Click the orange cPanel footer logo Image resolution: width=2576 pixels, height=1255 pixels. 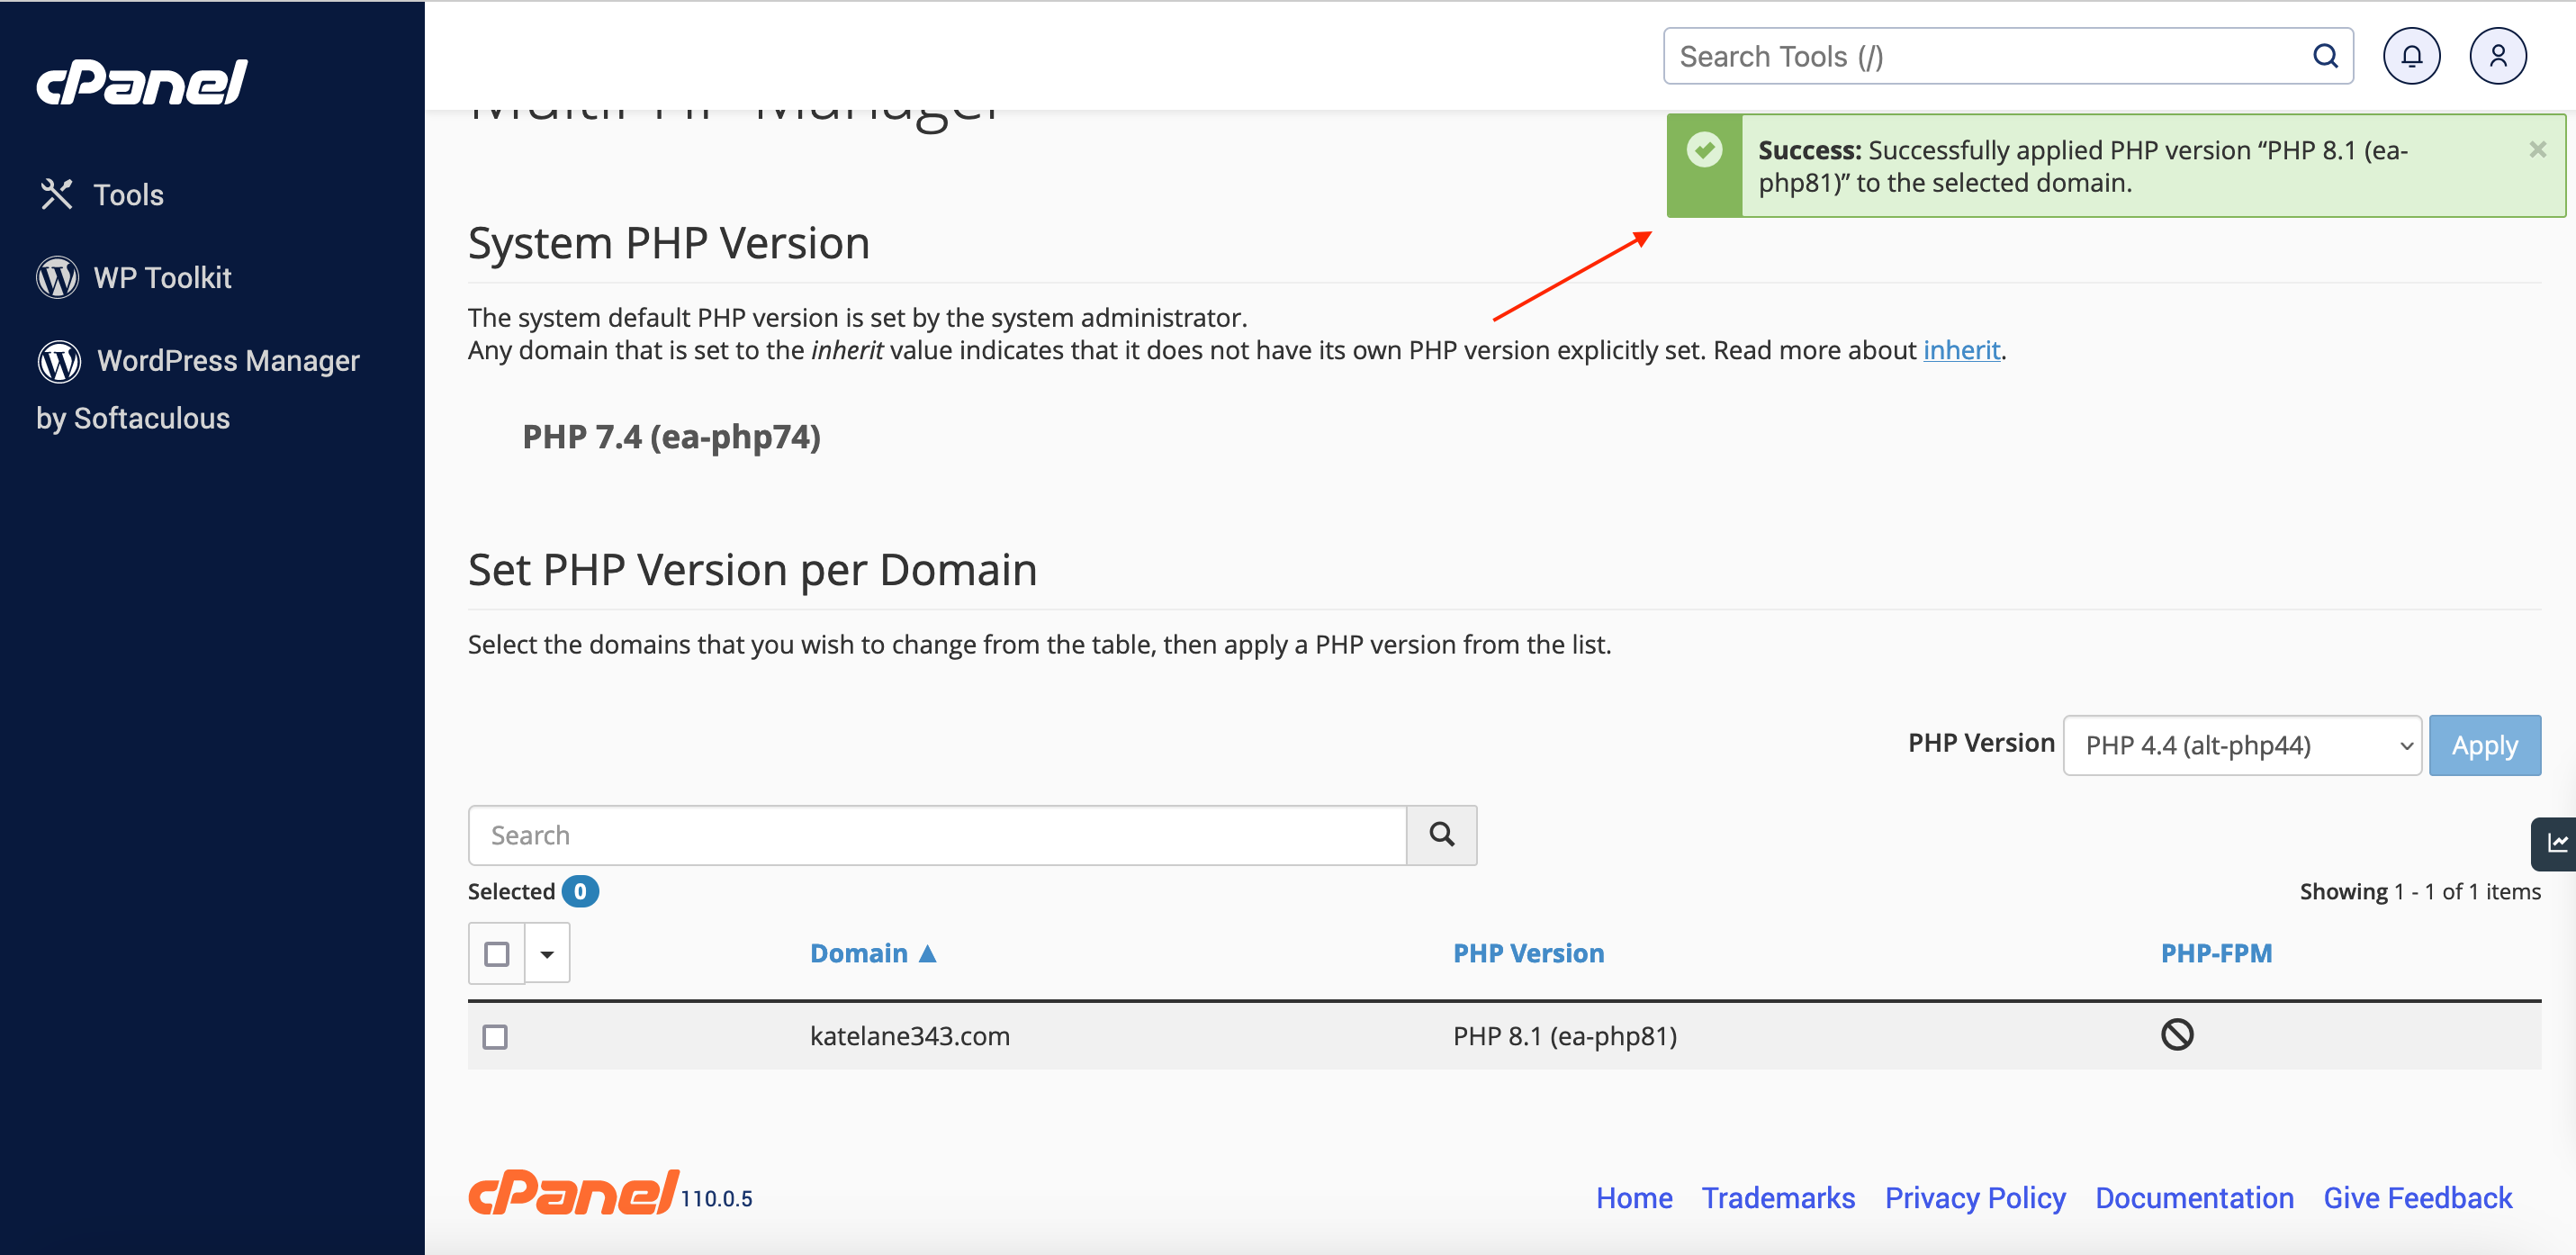(574, 1194)
